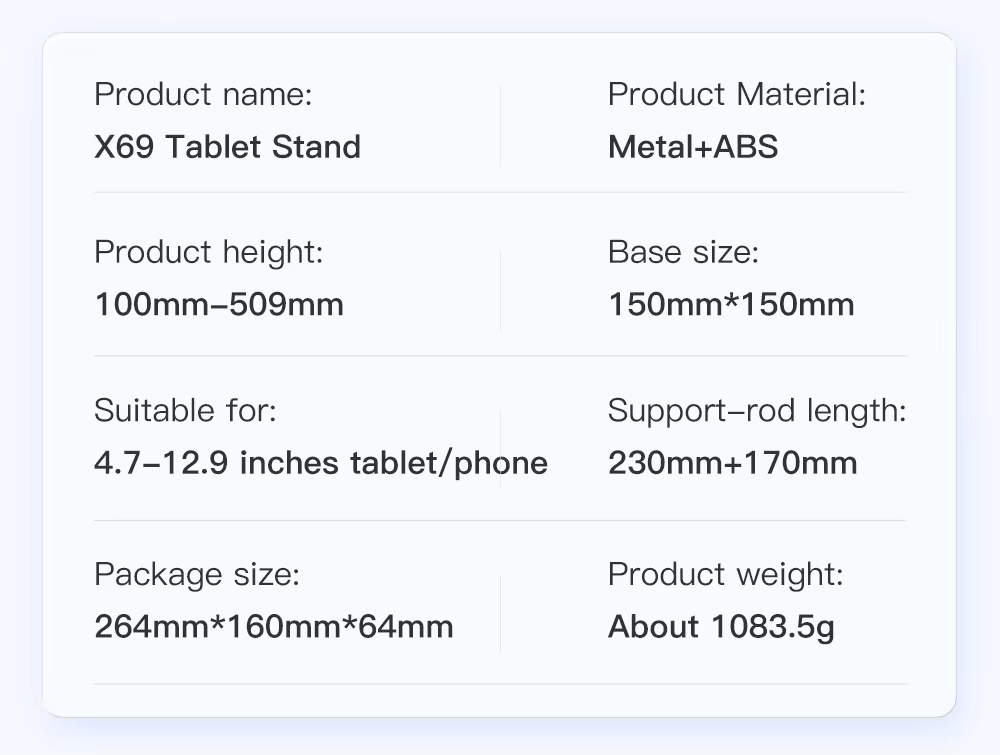Click the vertical divider beside Package size
This screenshot has width=1000, height=755.
pos(500,613)
